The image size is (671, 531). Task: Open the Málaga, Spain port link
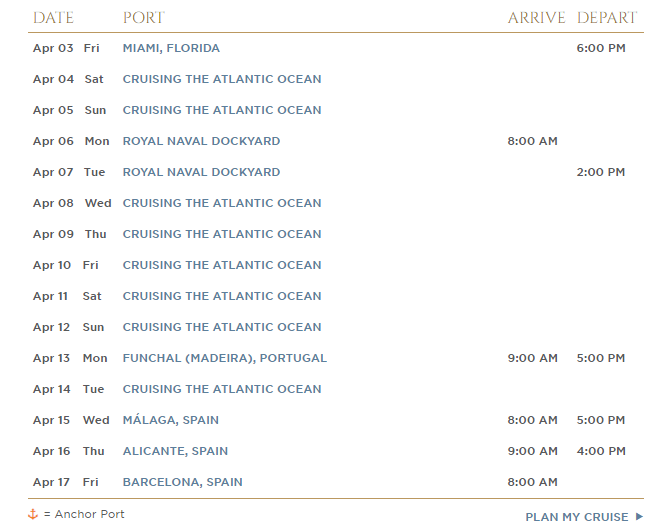coord(171,420)
